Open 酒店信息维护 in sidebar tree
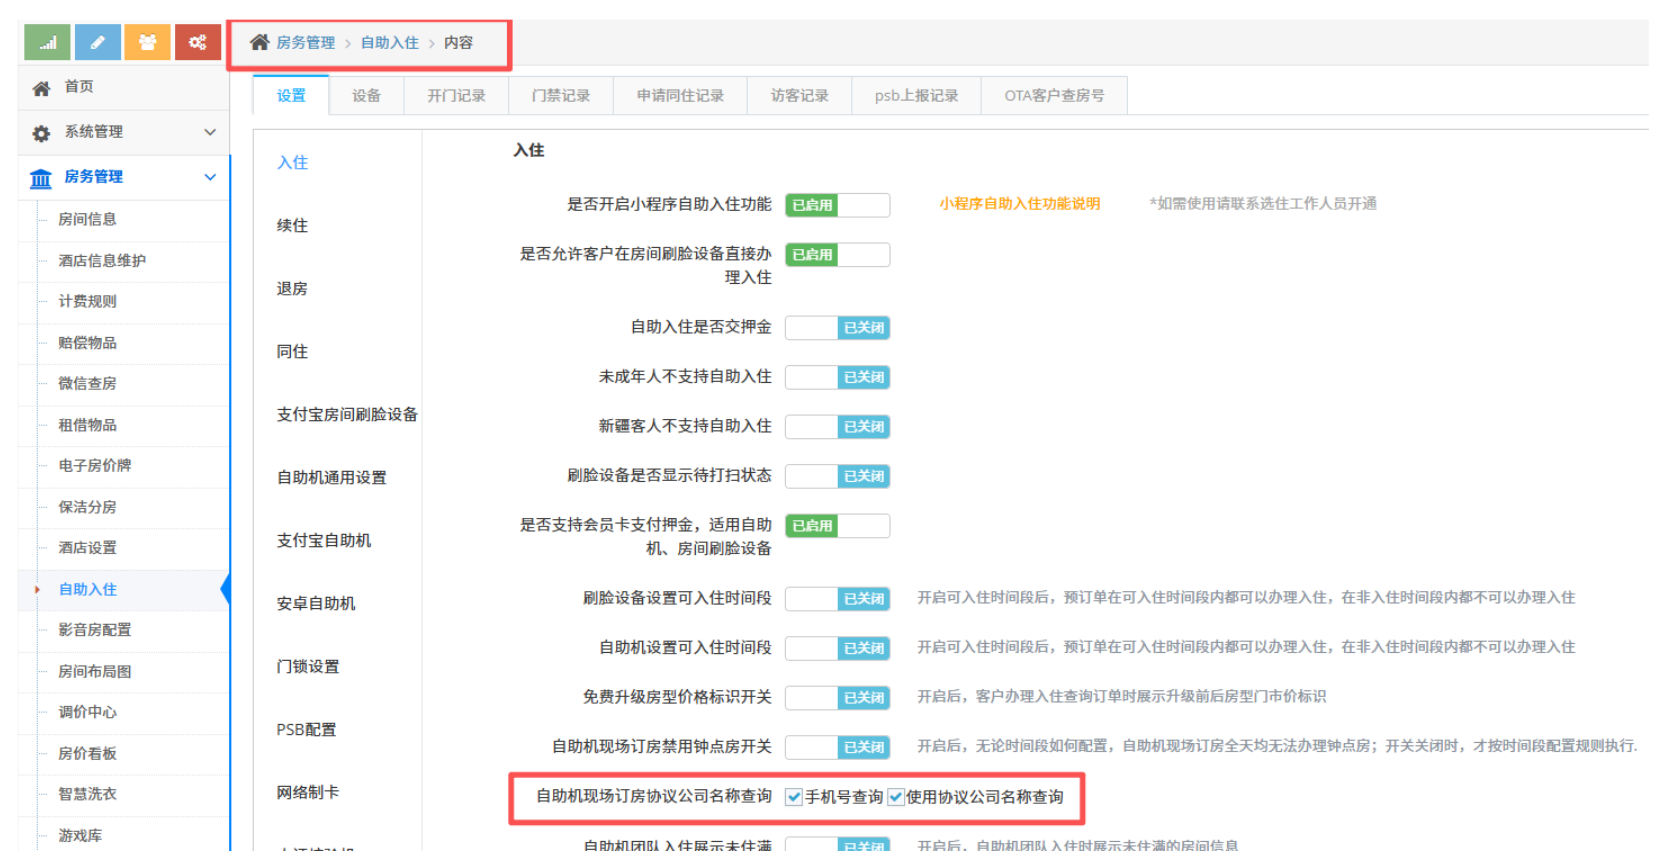The image size is (1670, 851). (x=102, y=261)
